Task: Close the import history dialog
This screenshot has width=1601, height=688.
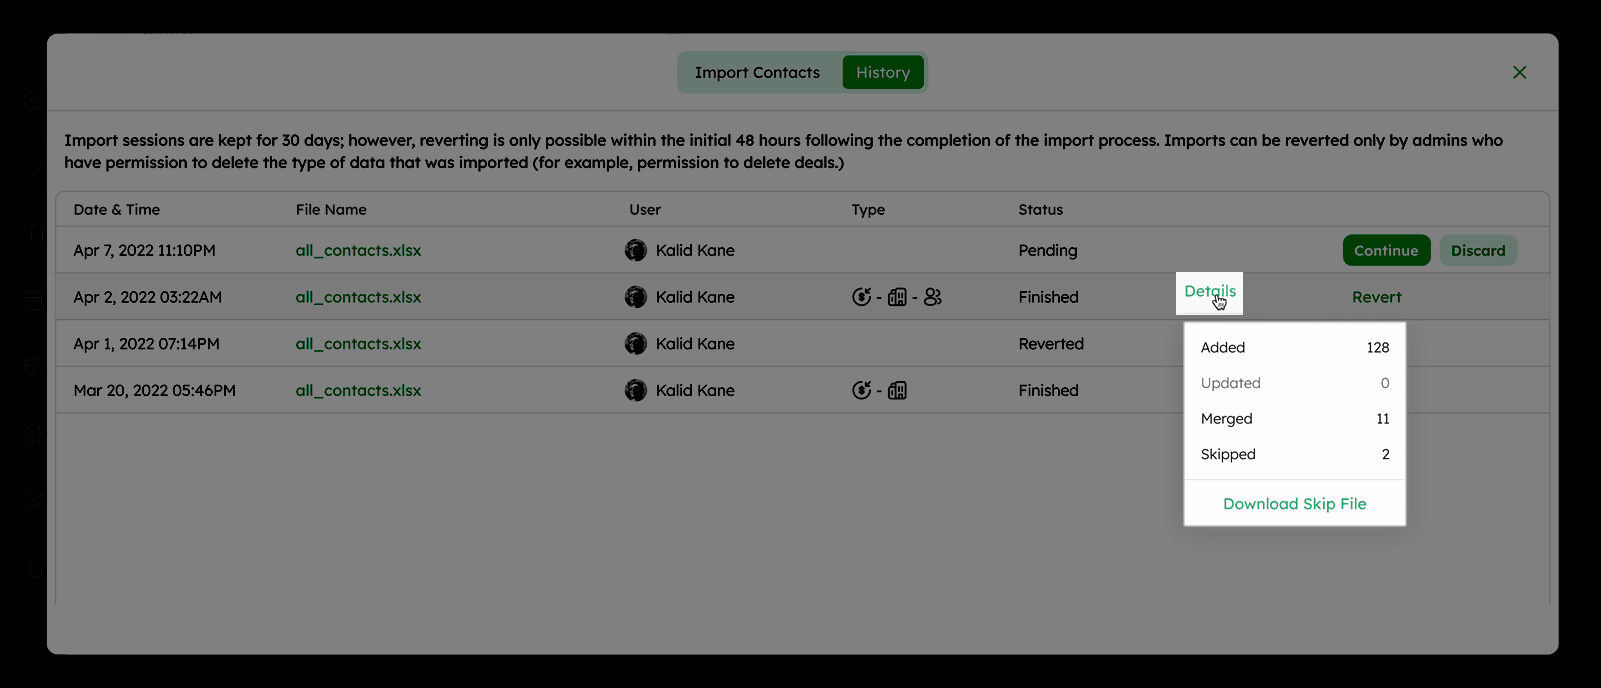Action: coord(1519,72)
